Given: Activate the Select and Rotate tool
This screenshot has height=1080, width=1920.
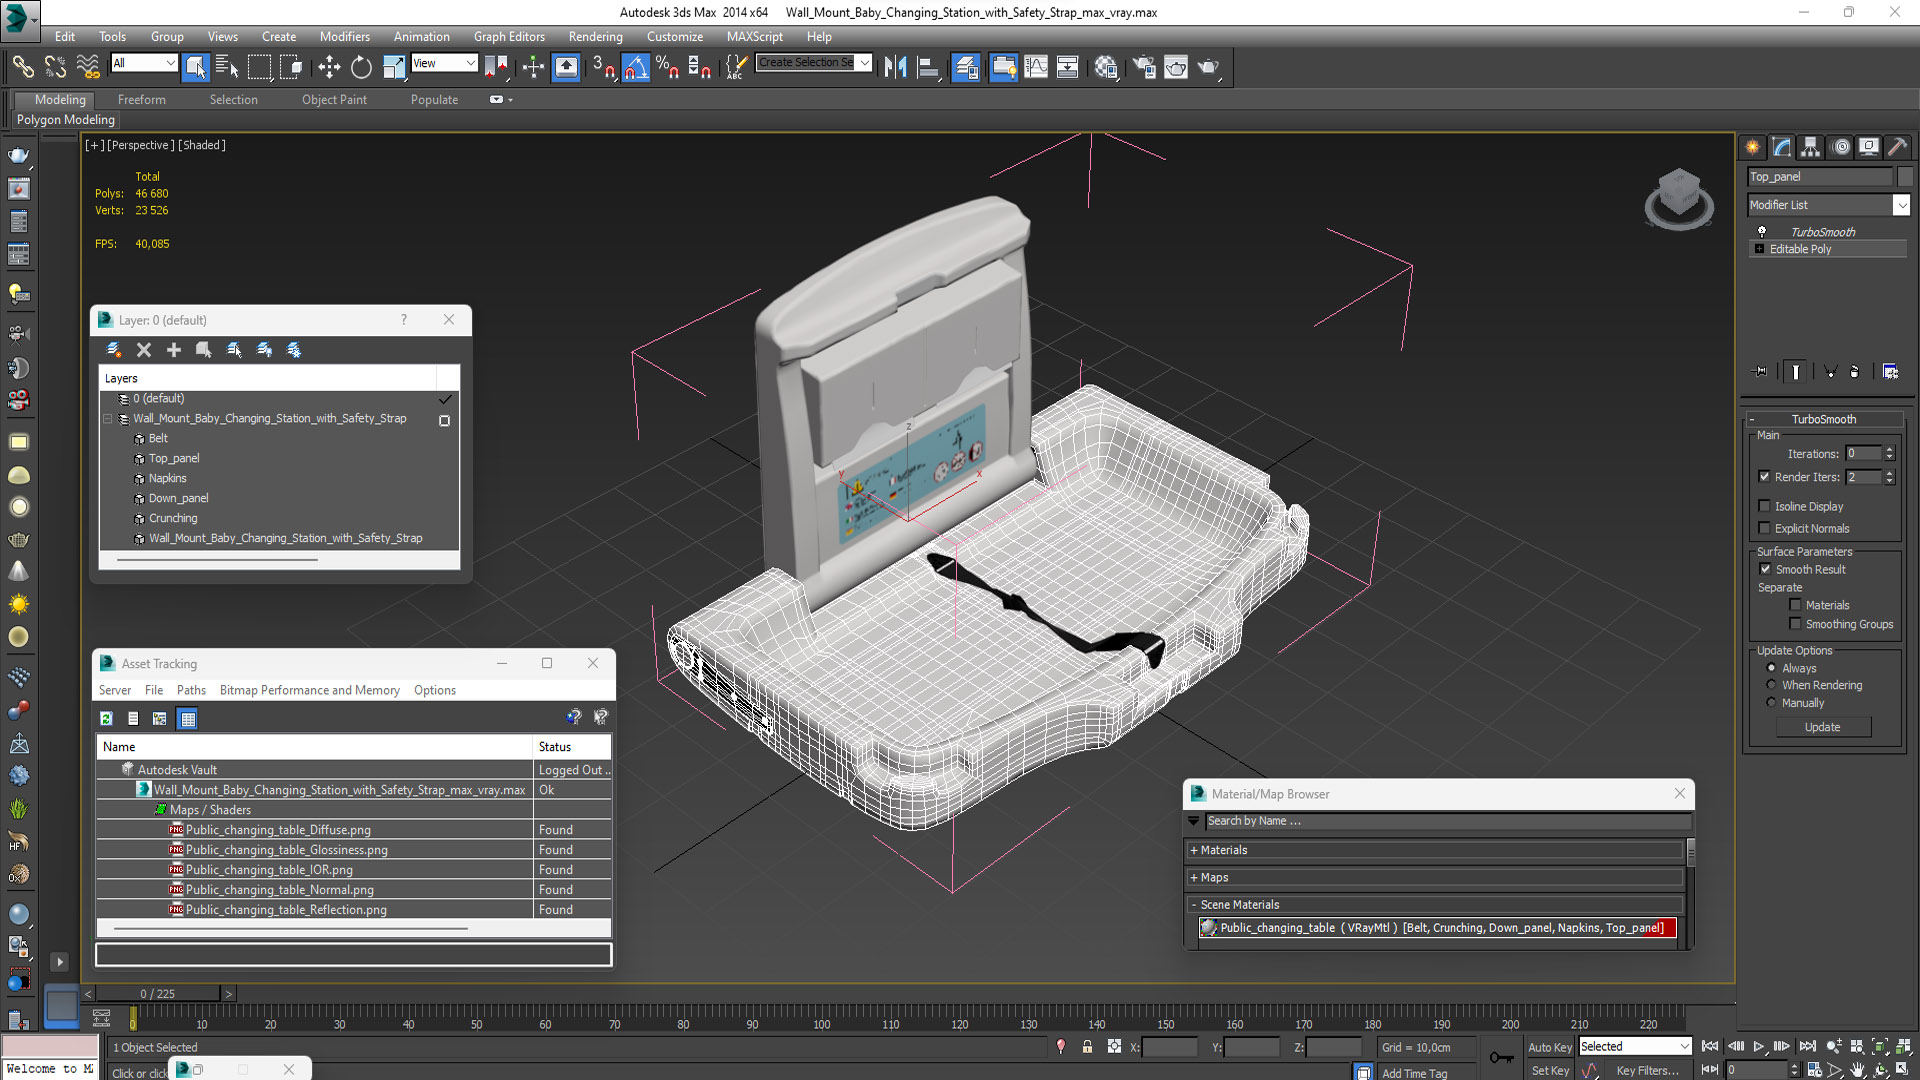Looking at the screenshot, I should pos(361,67).
